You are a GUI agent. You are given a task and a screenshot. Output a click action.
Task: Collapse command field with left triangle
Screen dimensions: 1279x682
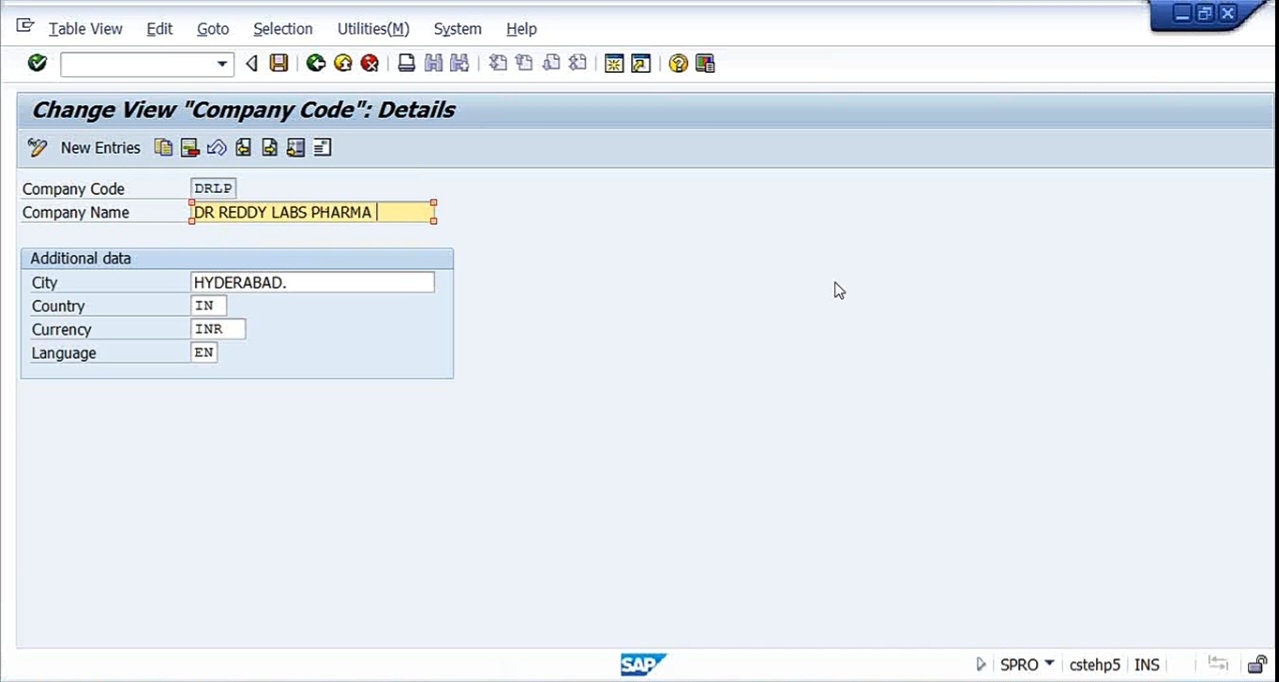coord(251,64)
